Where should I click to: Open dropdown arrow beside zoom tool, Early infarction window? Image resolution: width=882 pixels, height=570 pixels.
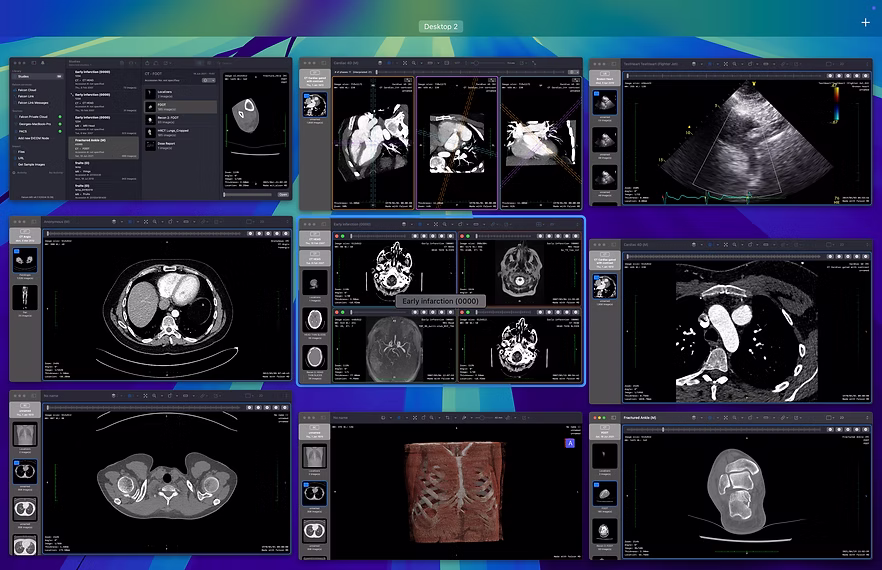(452, 224)
